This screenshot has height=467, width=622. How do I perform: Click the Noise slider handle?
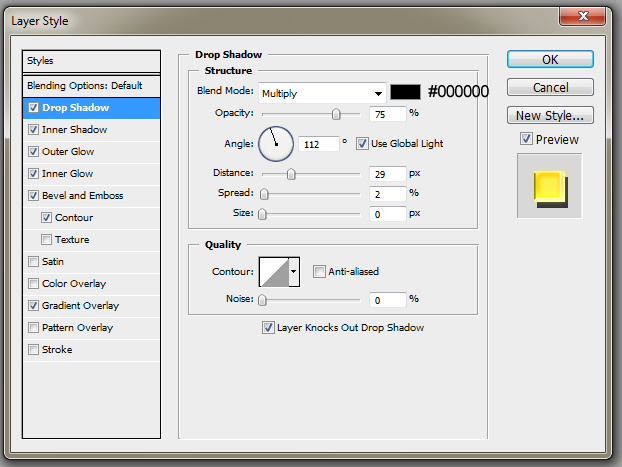[262, 300]
